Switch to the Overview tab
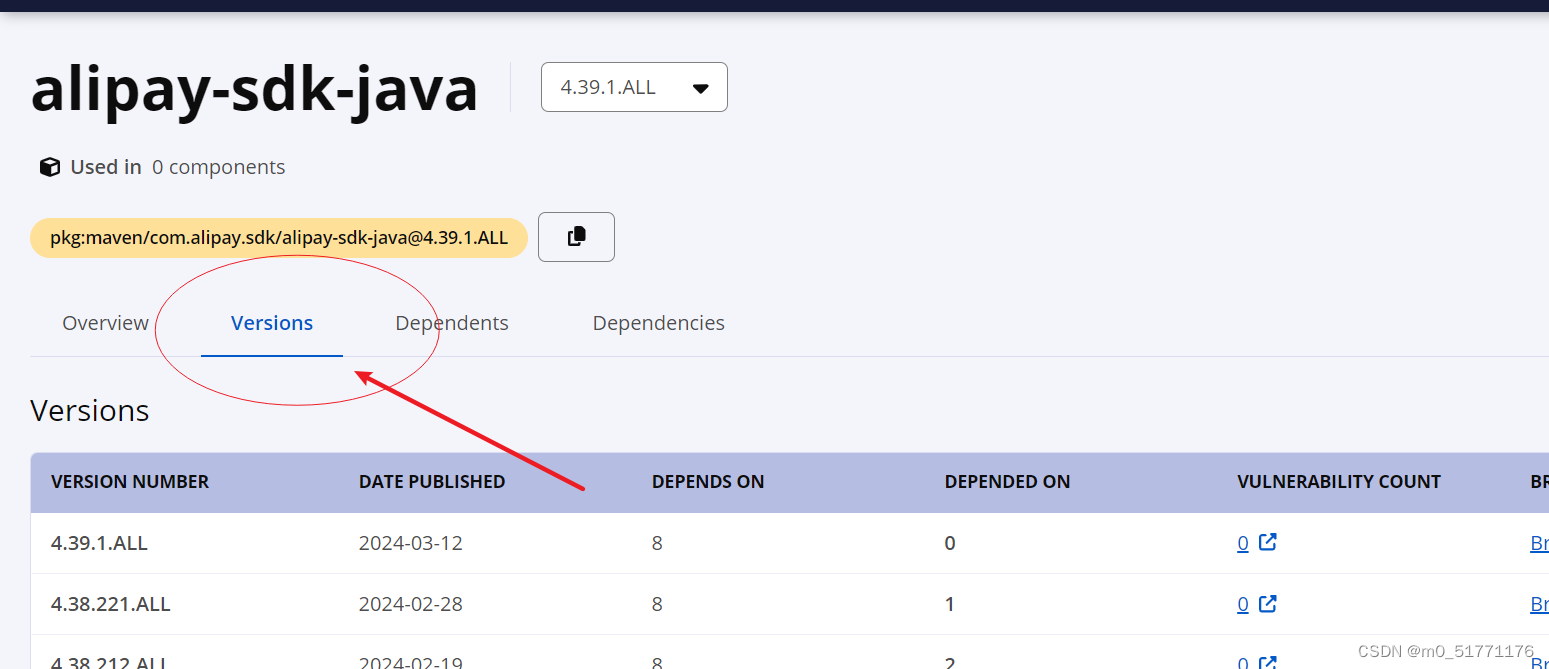 105,323
